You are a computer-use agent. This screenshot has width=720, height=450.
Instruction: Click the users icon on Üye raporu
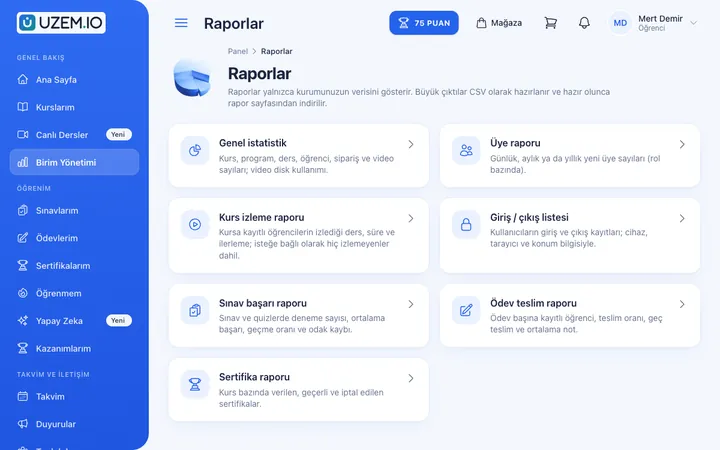click(x=466, y=150)
